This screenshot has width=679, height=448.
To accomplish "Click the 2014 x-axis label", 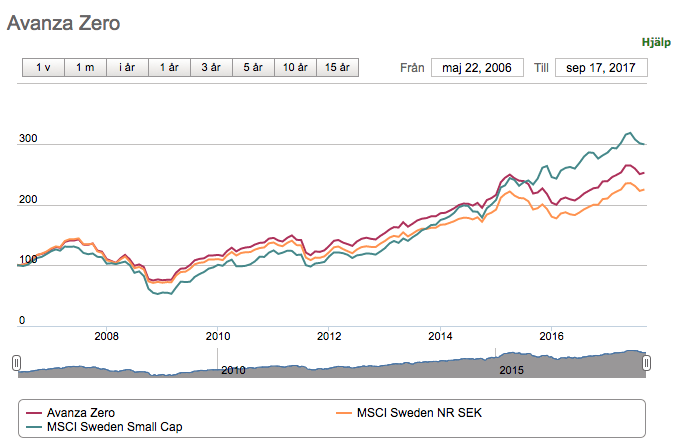I will tap(440, 336).
